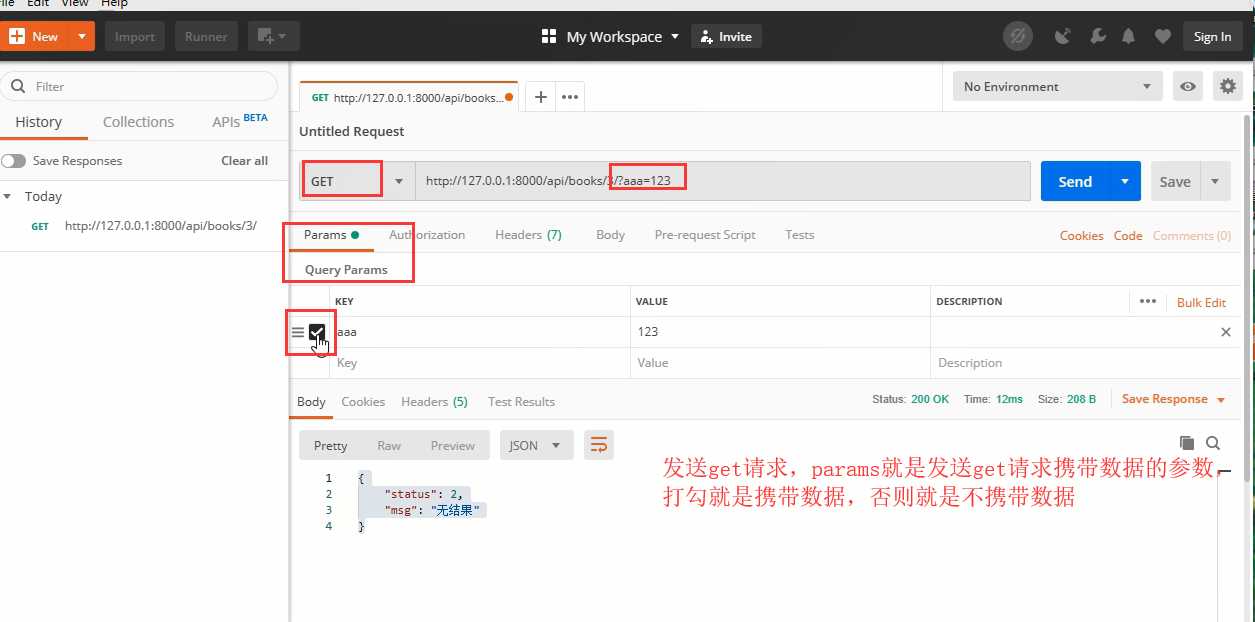
Task: Open the Runner
Action: (x=206, y=37)
